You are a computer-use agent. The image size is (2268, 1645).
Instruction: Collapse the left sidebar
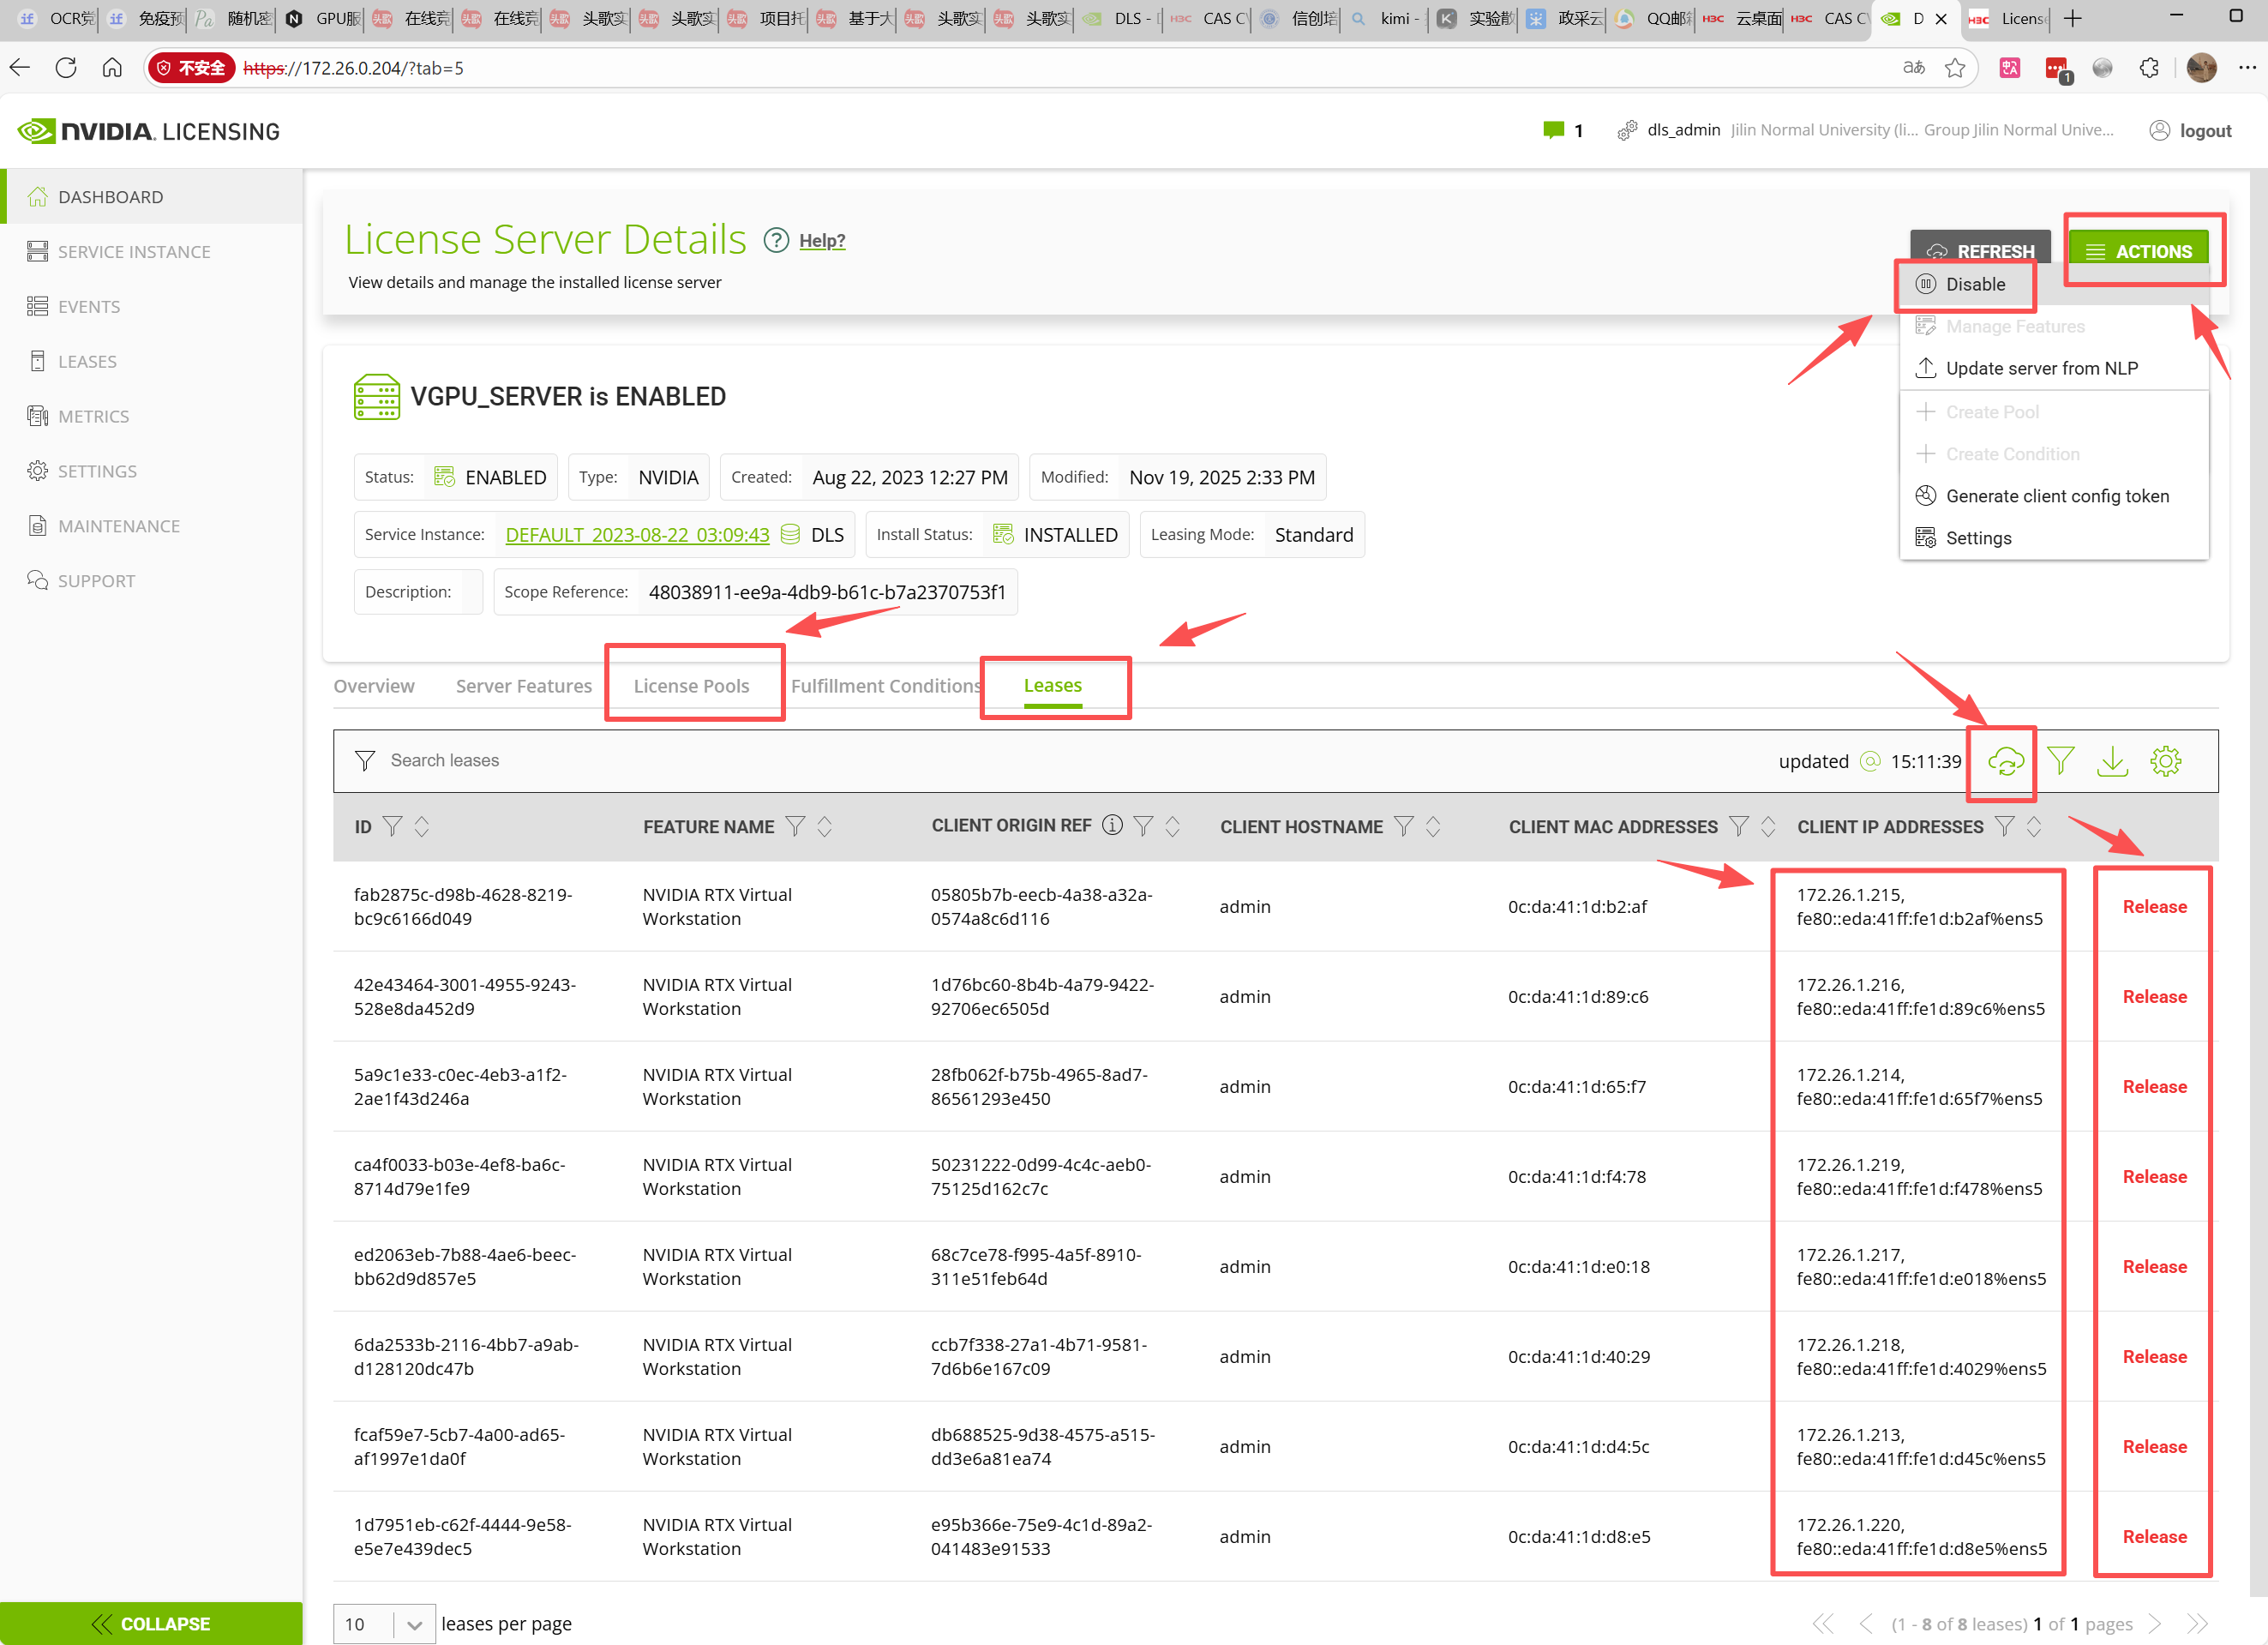151,1623
